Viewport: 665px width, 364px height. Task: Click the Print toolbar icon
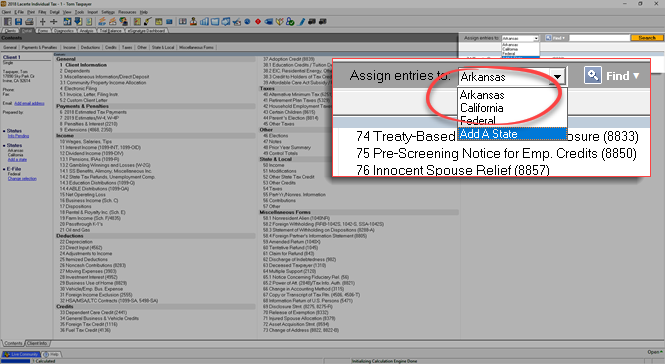pyautogui.click(x=29, y=21)
